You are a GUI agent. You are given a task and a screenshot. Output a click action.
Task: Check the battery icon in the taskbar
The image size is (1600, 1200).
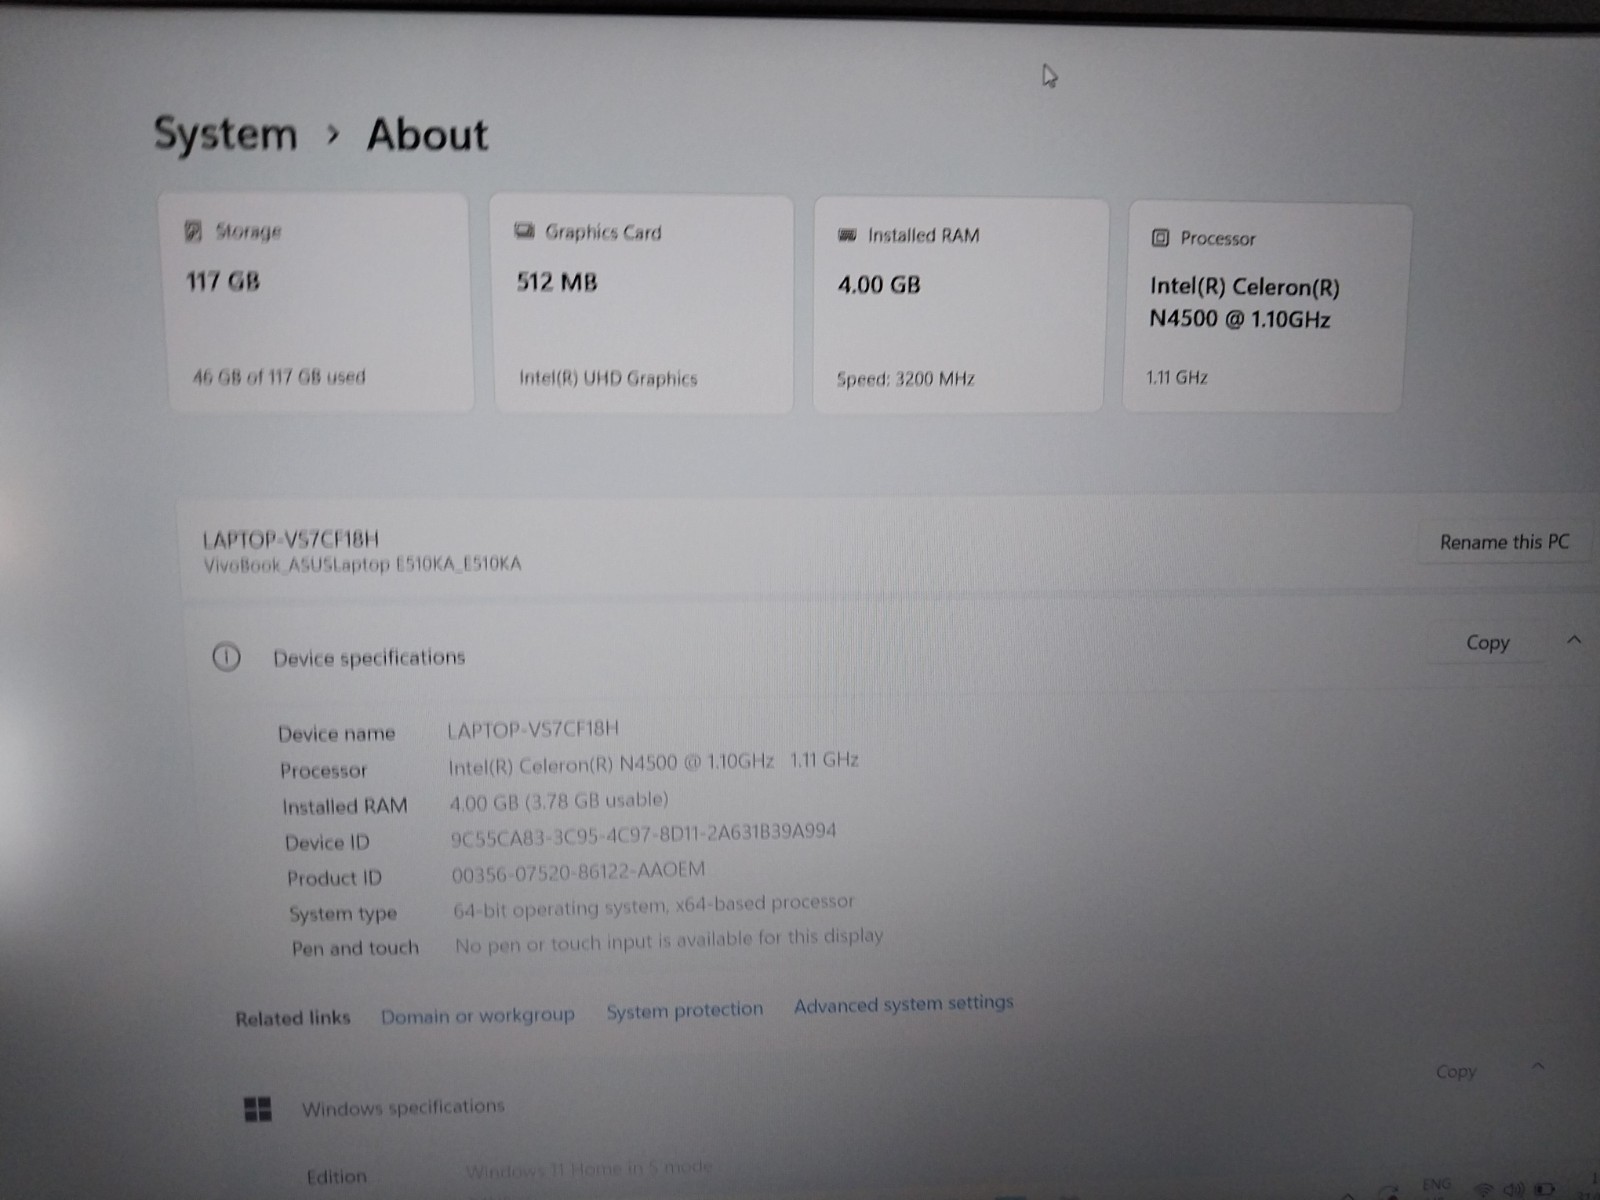point(1545,1189)
